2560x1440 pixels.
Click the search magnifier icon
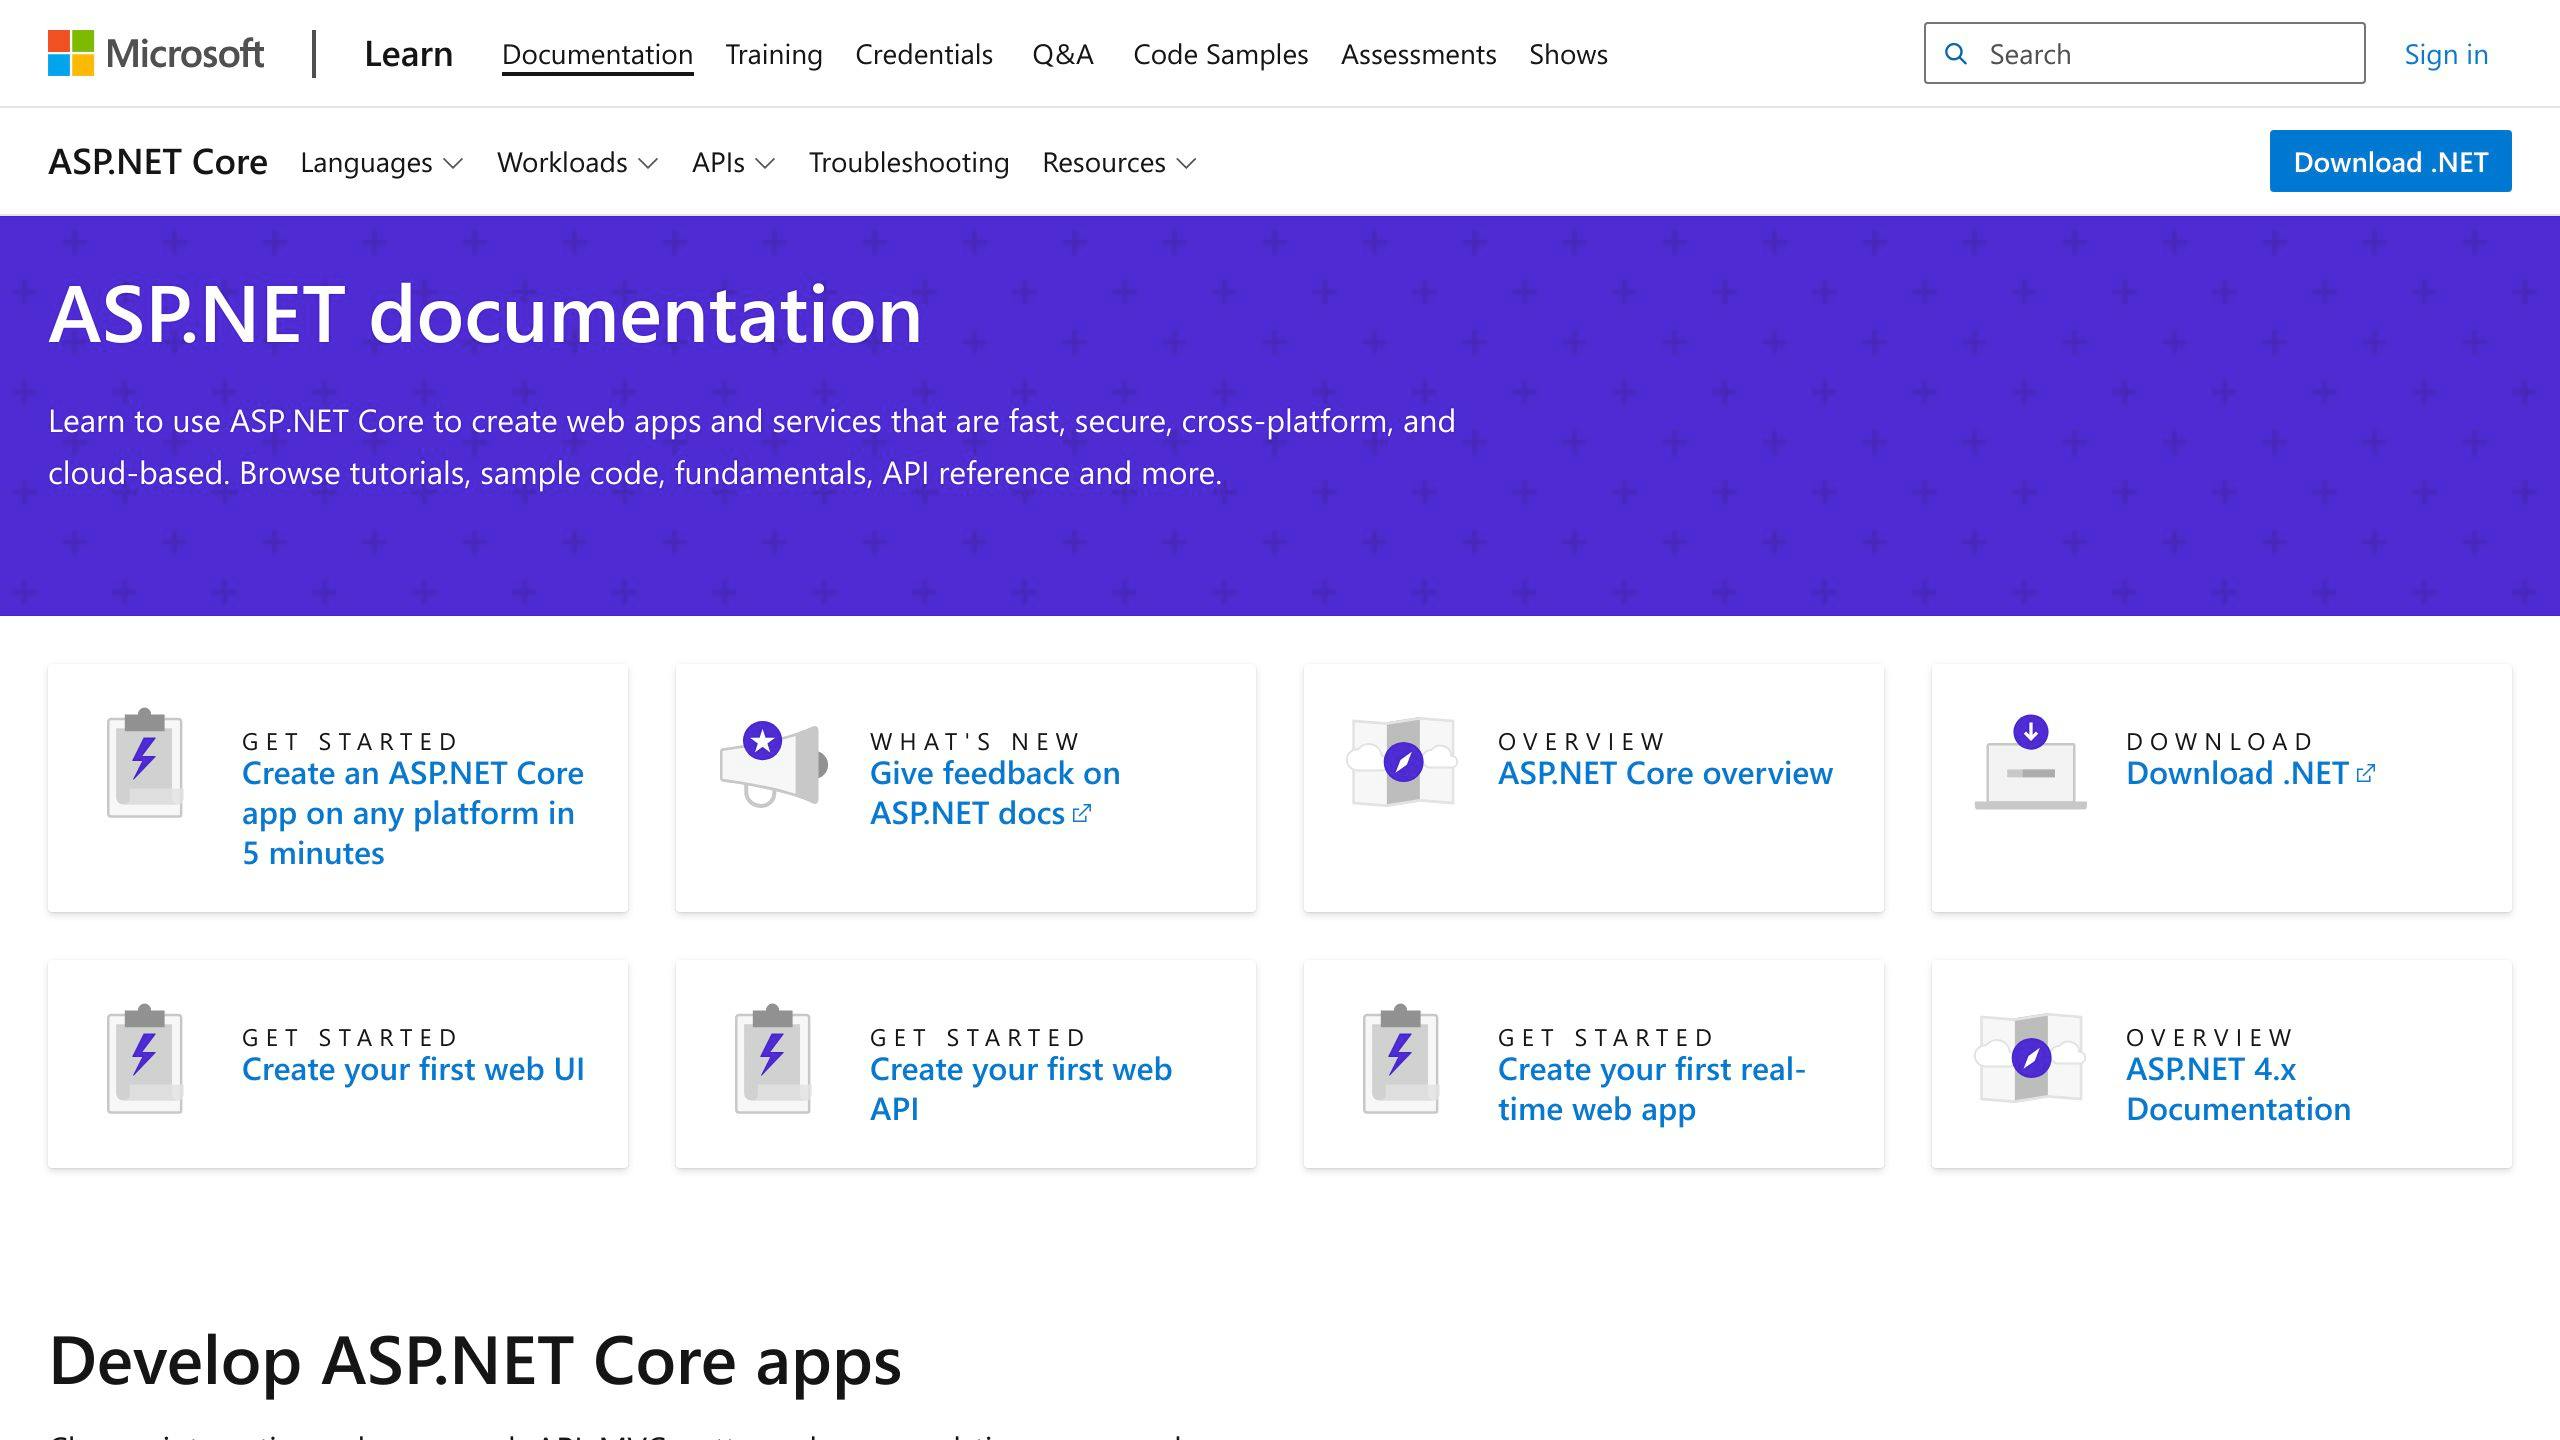click(1957, 53)
